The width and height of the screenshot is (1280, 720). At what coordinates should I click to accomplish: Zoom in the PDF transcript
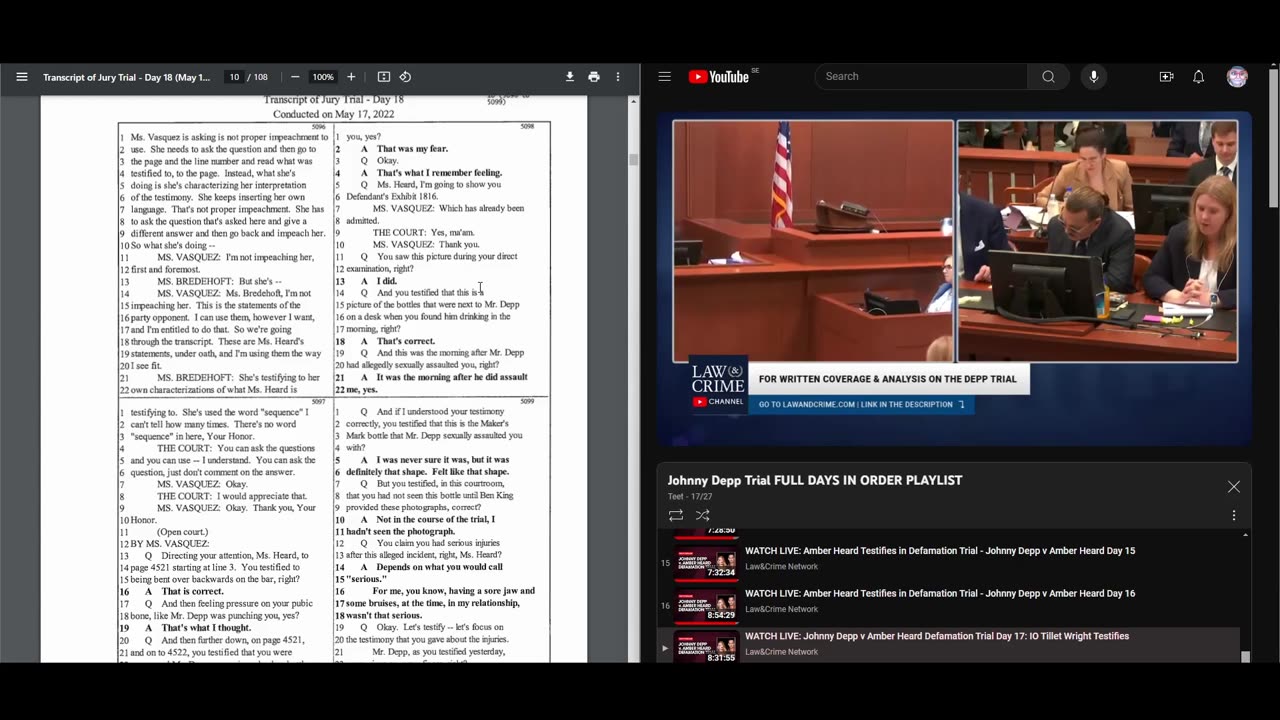tap(351, 77)
